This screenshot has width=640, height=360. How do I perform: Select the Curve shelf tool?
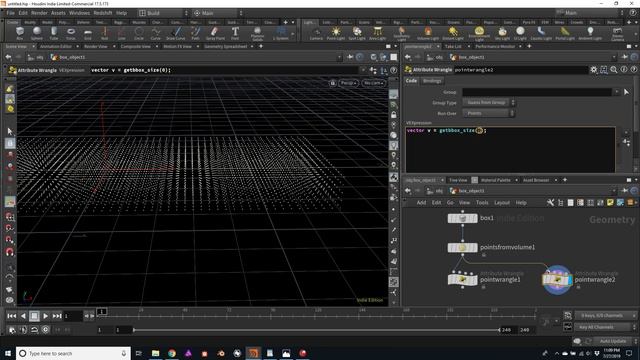coord(156,33)
